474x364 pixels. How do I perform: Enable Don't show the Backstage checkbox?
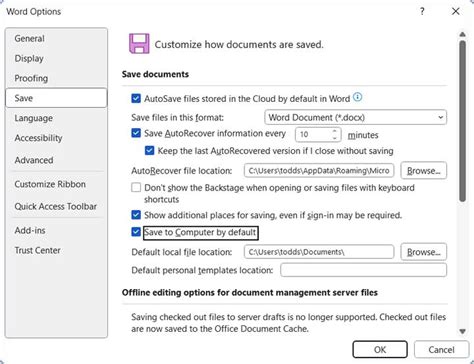pyautogui.click(x=136, y=187)
